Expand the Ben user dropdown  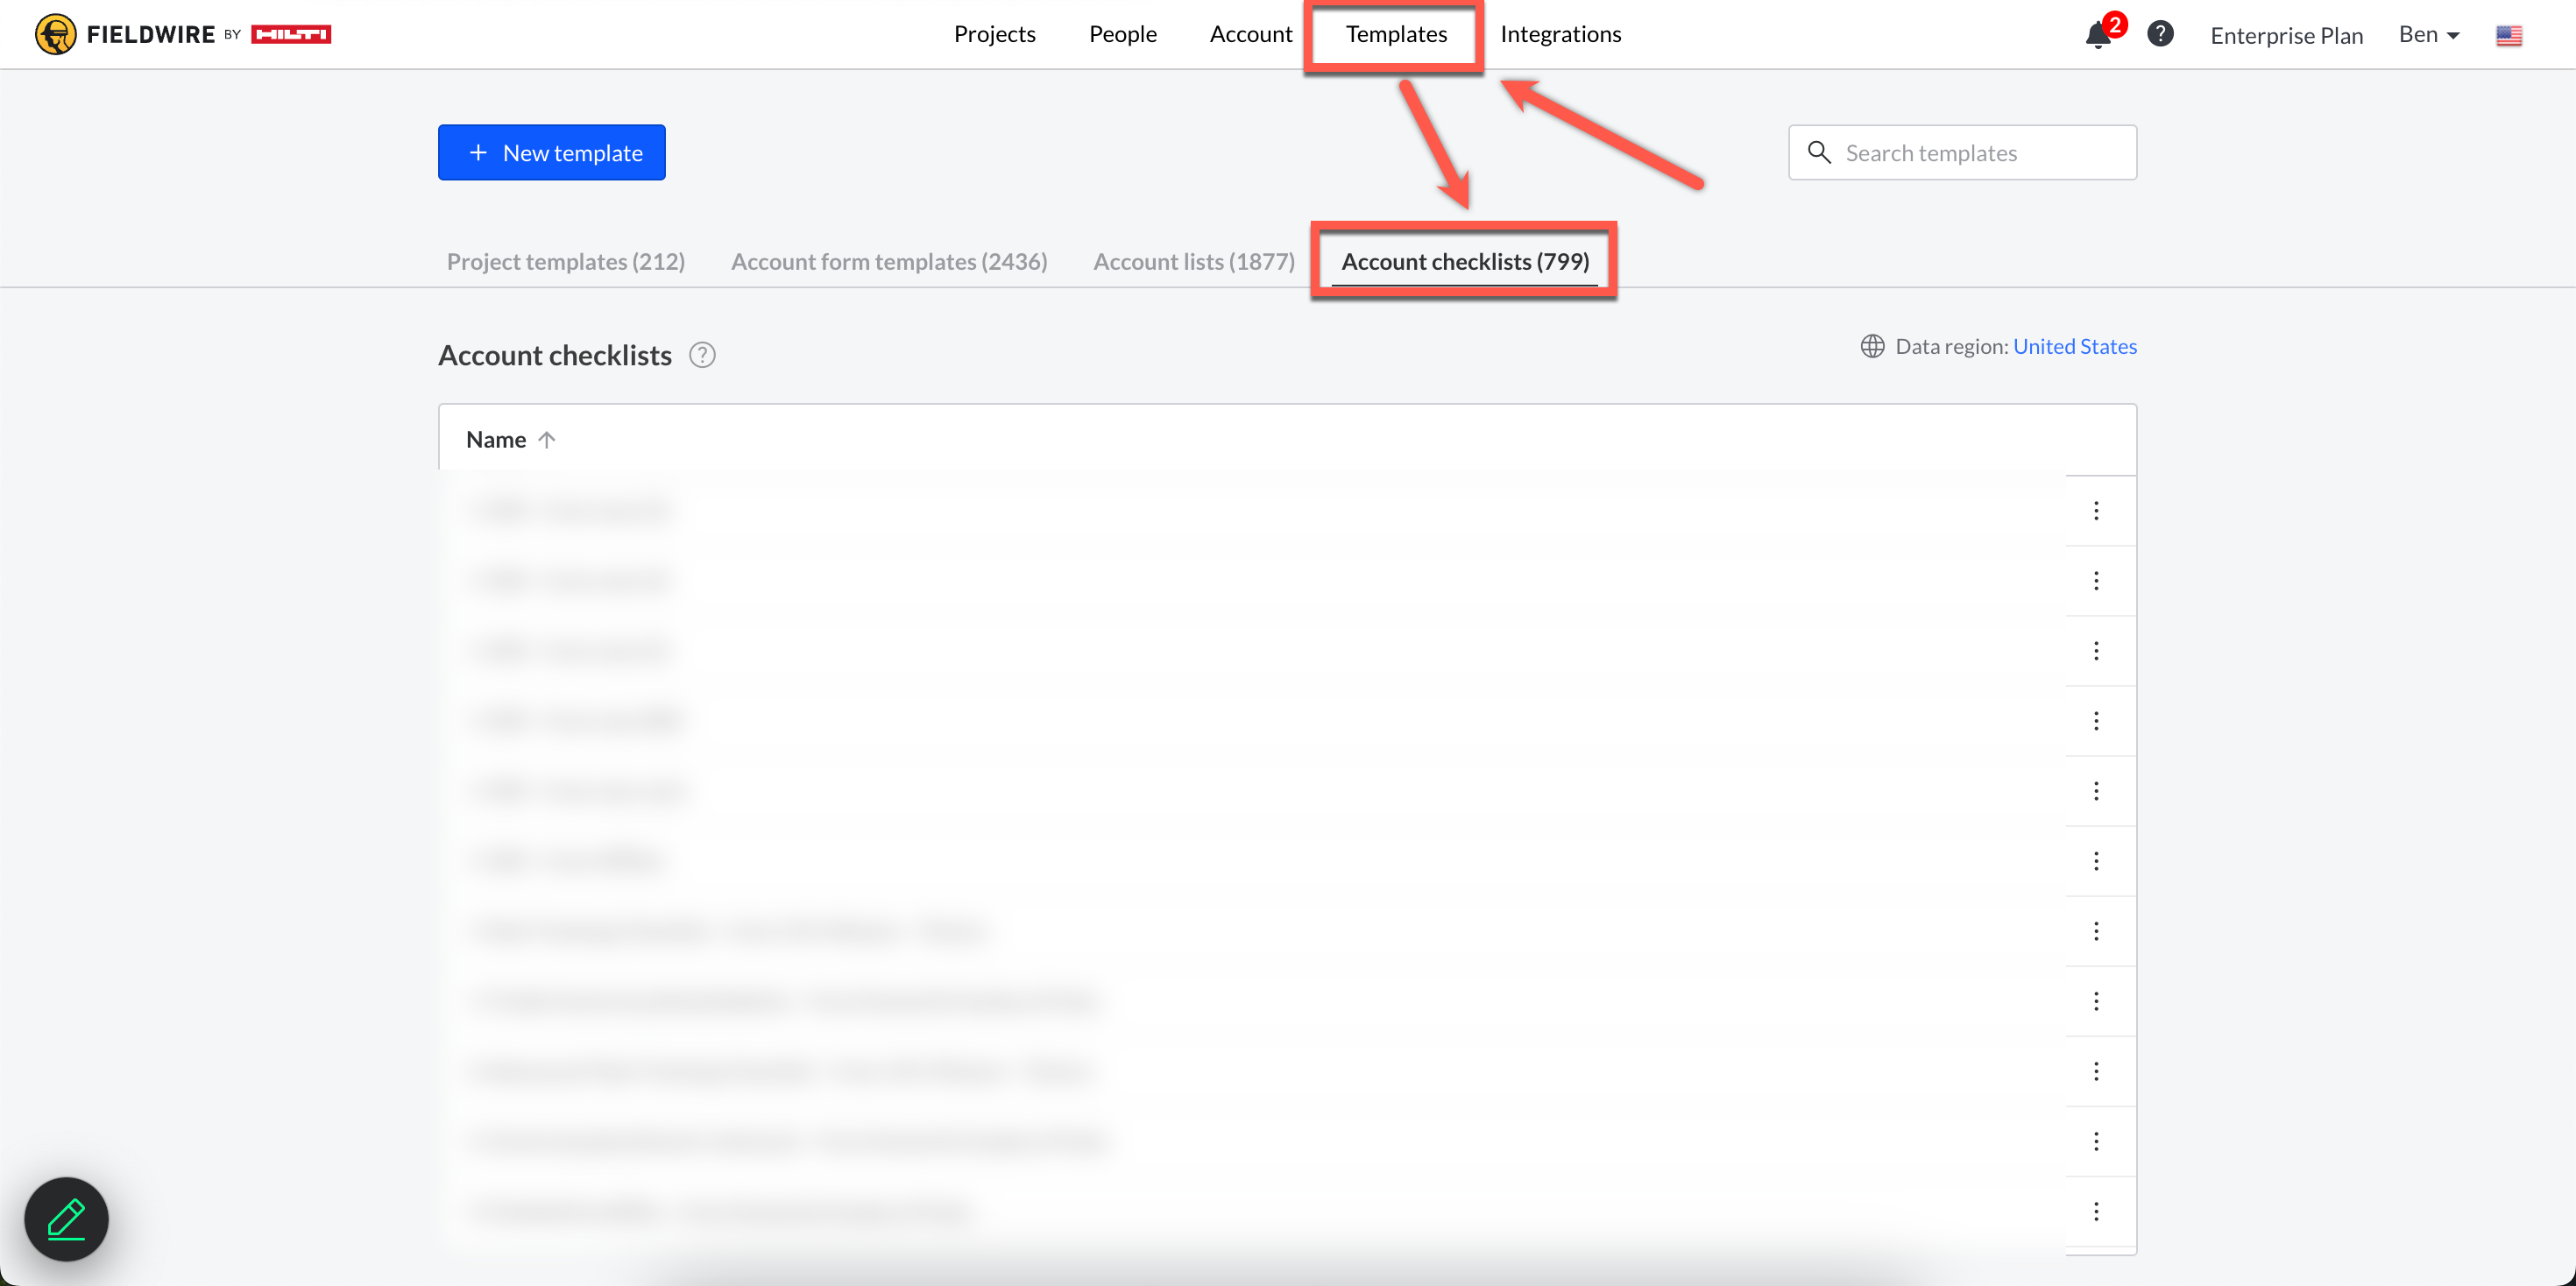2429,35
